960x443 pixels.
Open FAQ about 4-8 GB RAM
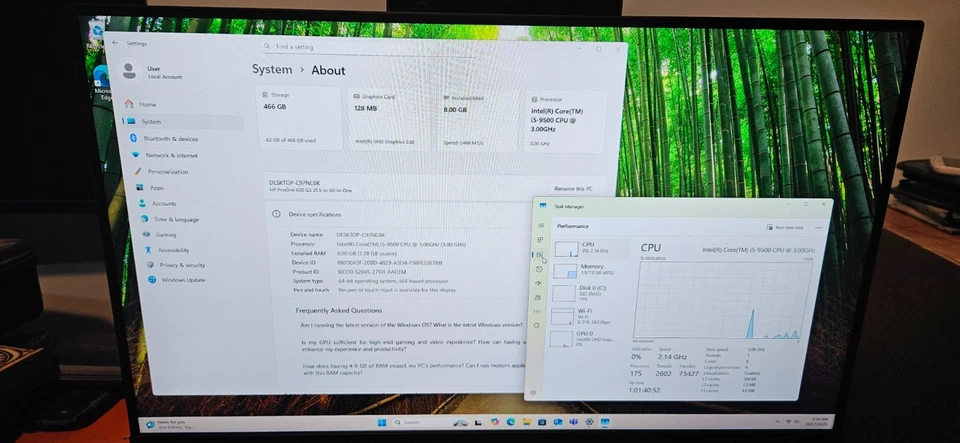(x=414, y=369)
